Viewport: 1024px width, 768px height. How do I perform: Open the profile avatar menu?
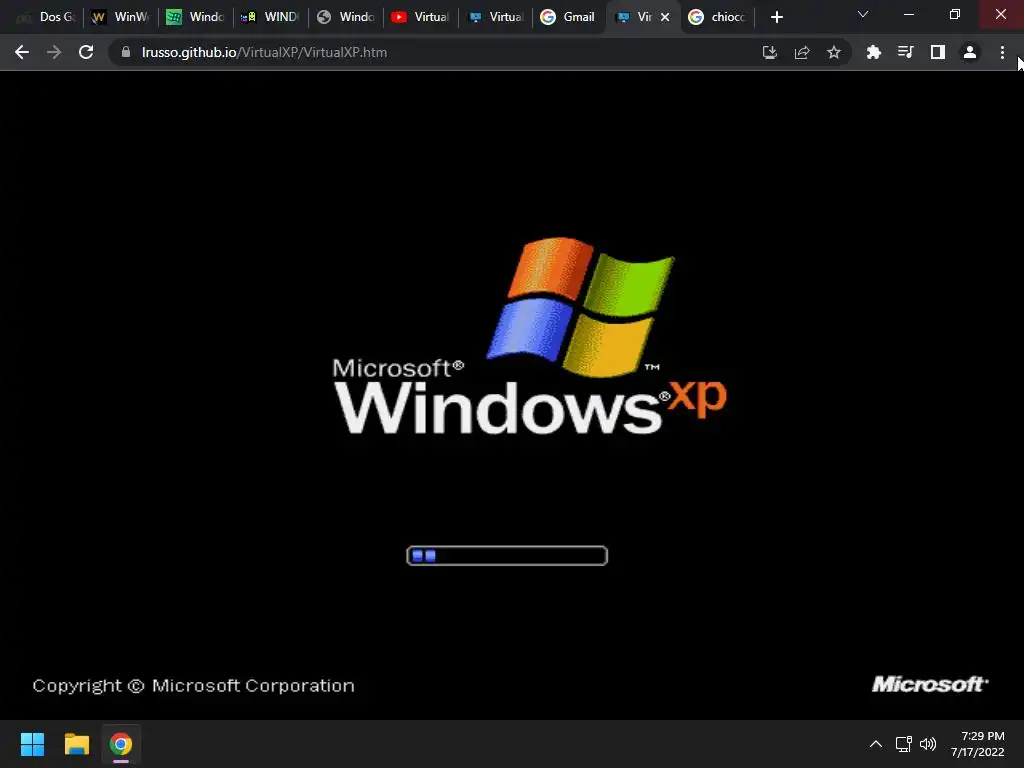point(970,52)
